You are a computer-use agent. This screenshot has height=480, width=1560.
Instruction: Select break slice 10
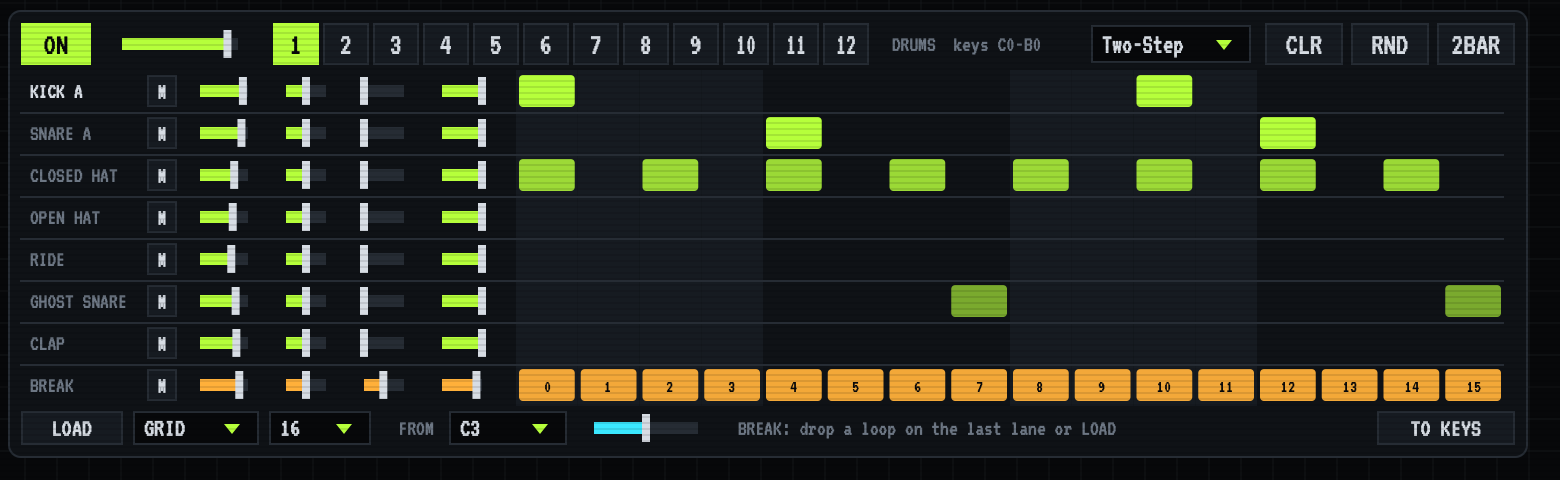1164,385
